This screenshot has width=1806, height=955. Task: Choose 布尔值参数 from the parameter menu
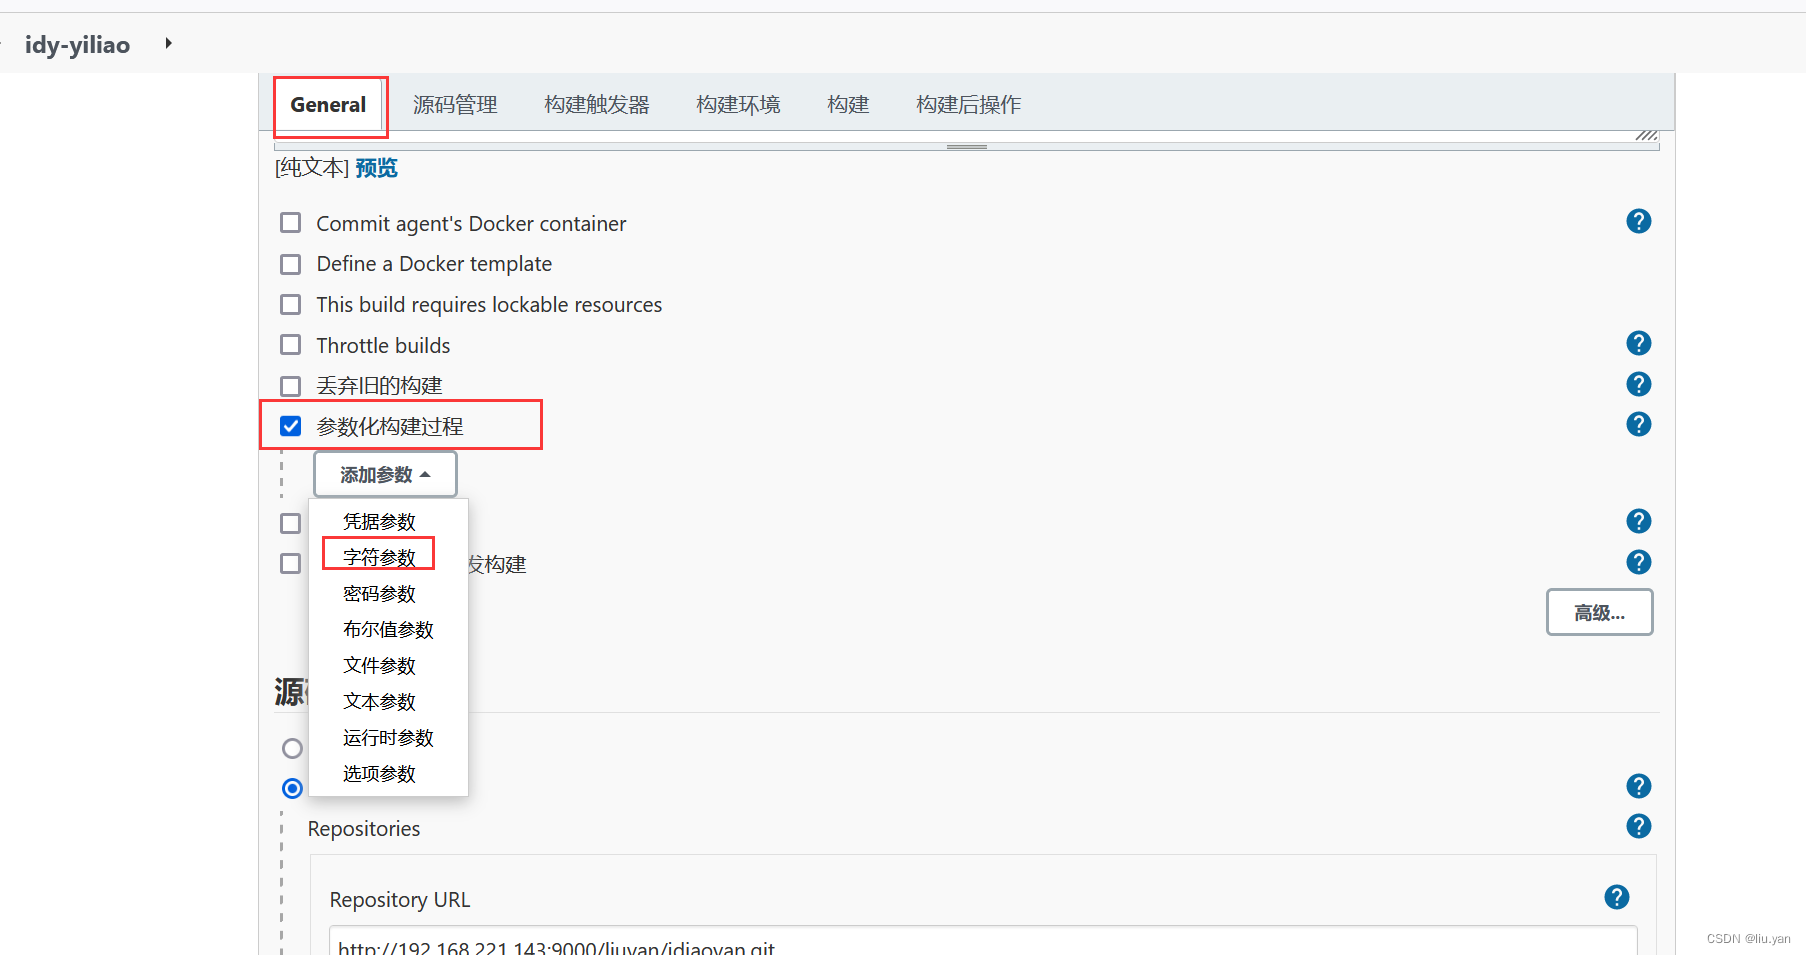(x=388, y=629)
